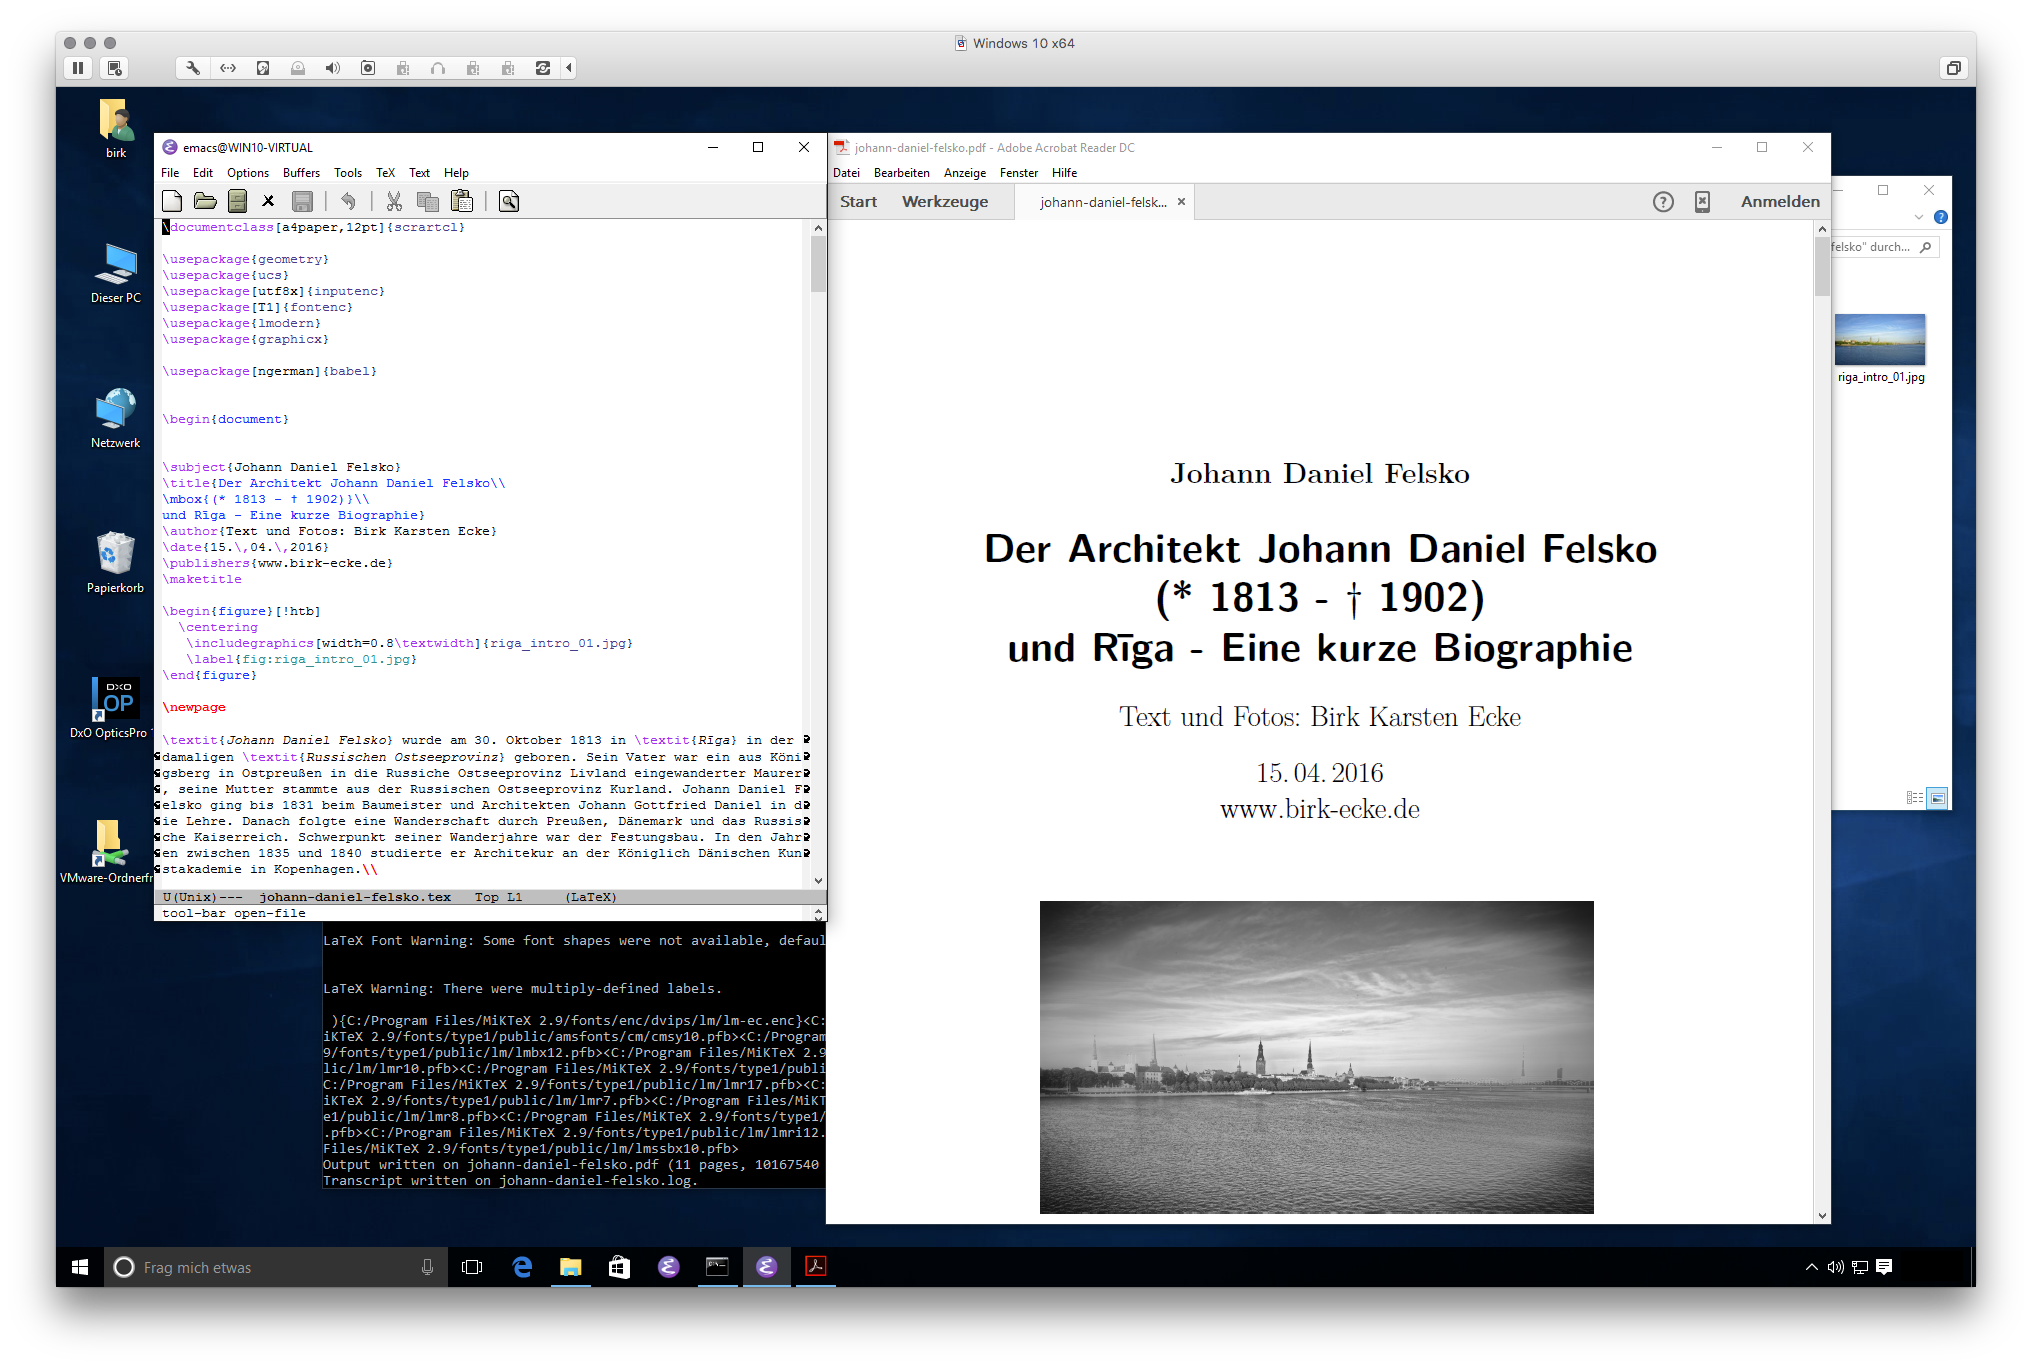
Task: Click the VMware camera device icon
Action: (368, 68)
